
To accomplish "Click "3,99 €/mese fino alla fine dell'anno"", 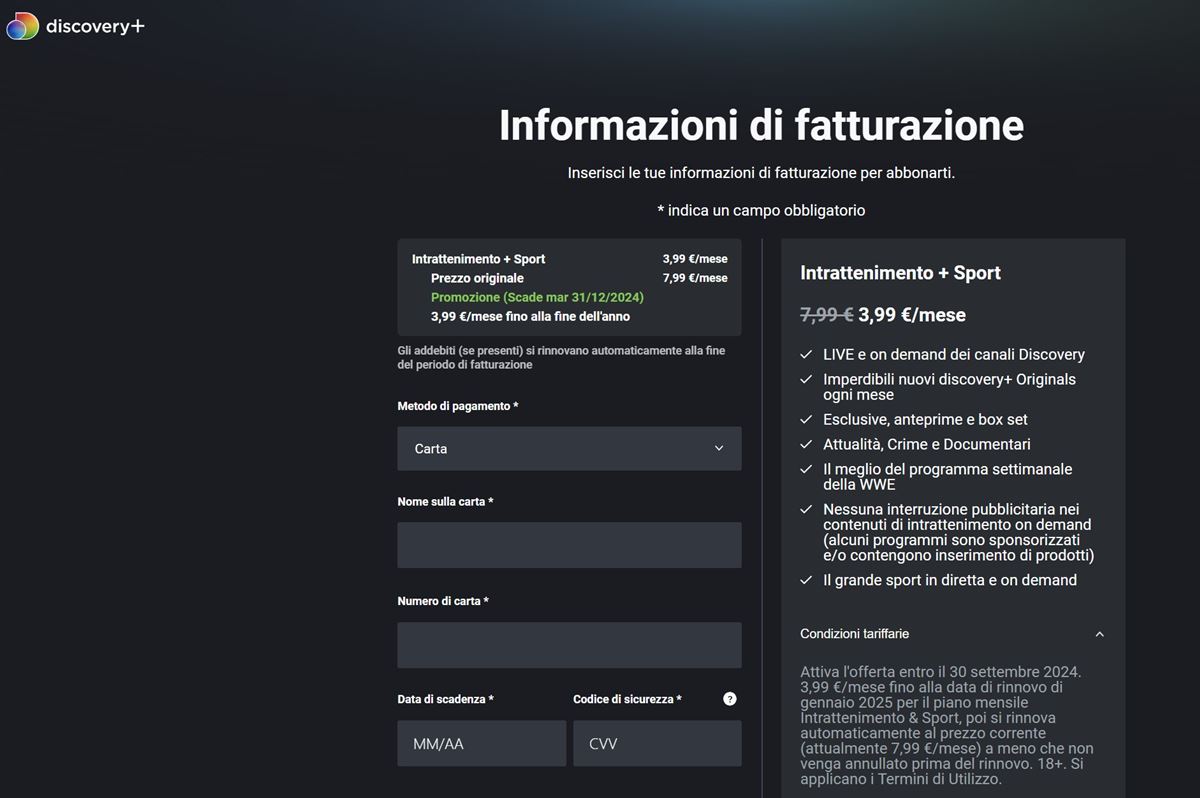I will click(x=530, y=317).
